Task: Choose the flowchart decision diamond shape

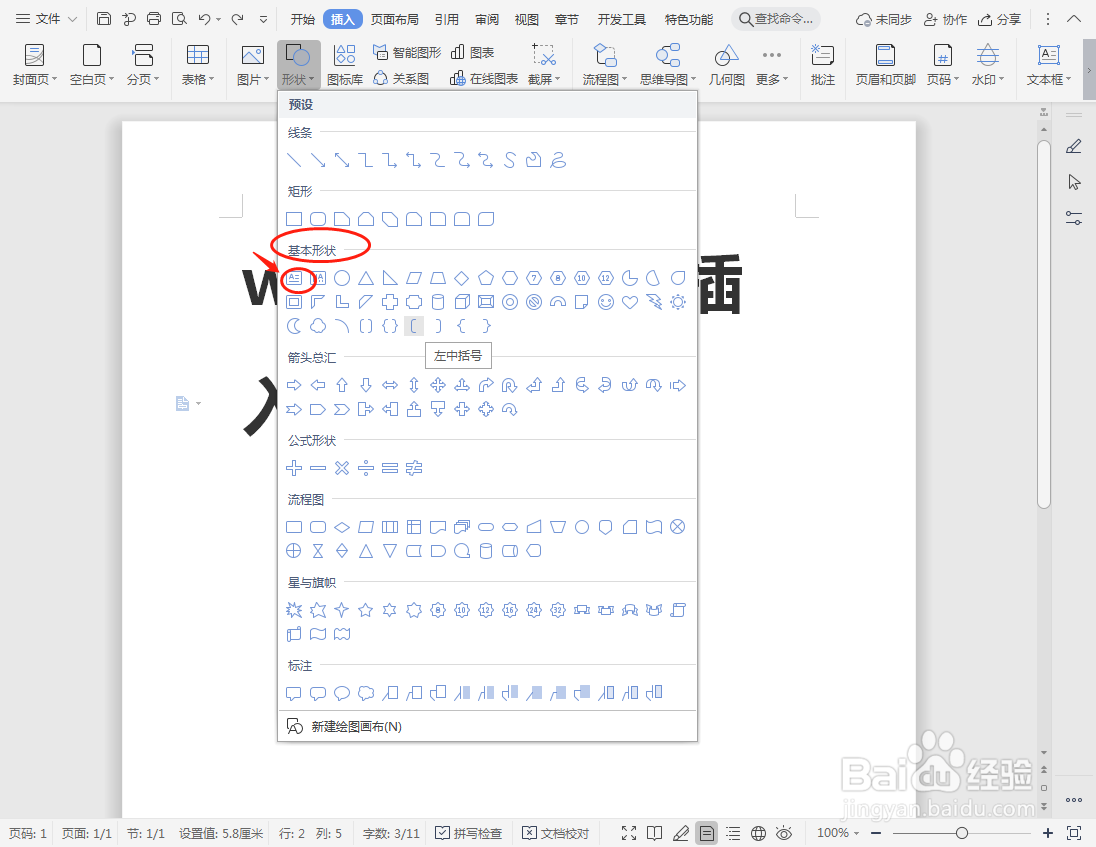Action: point(342,527)
